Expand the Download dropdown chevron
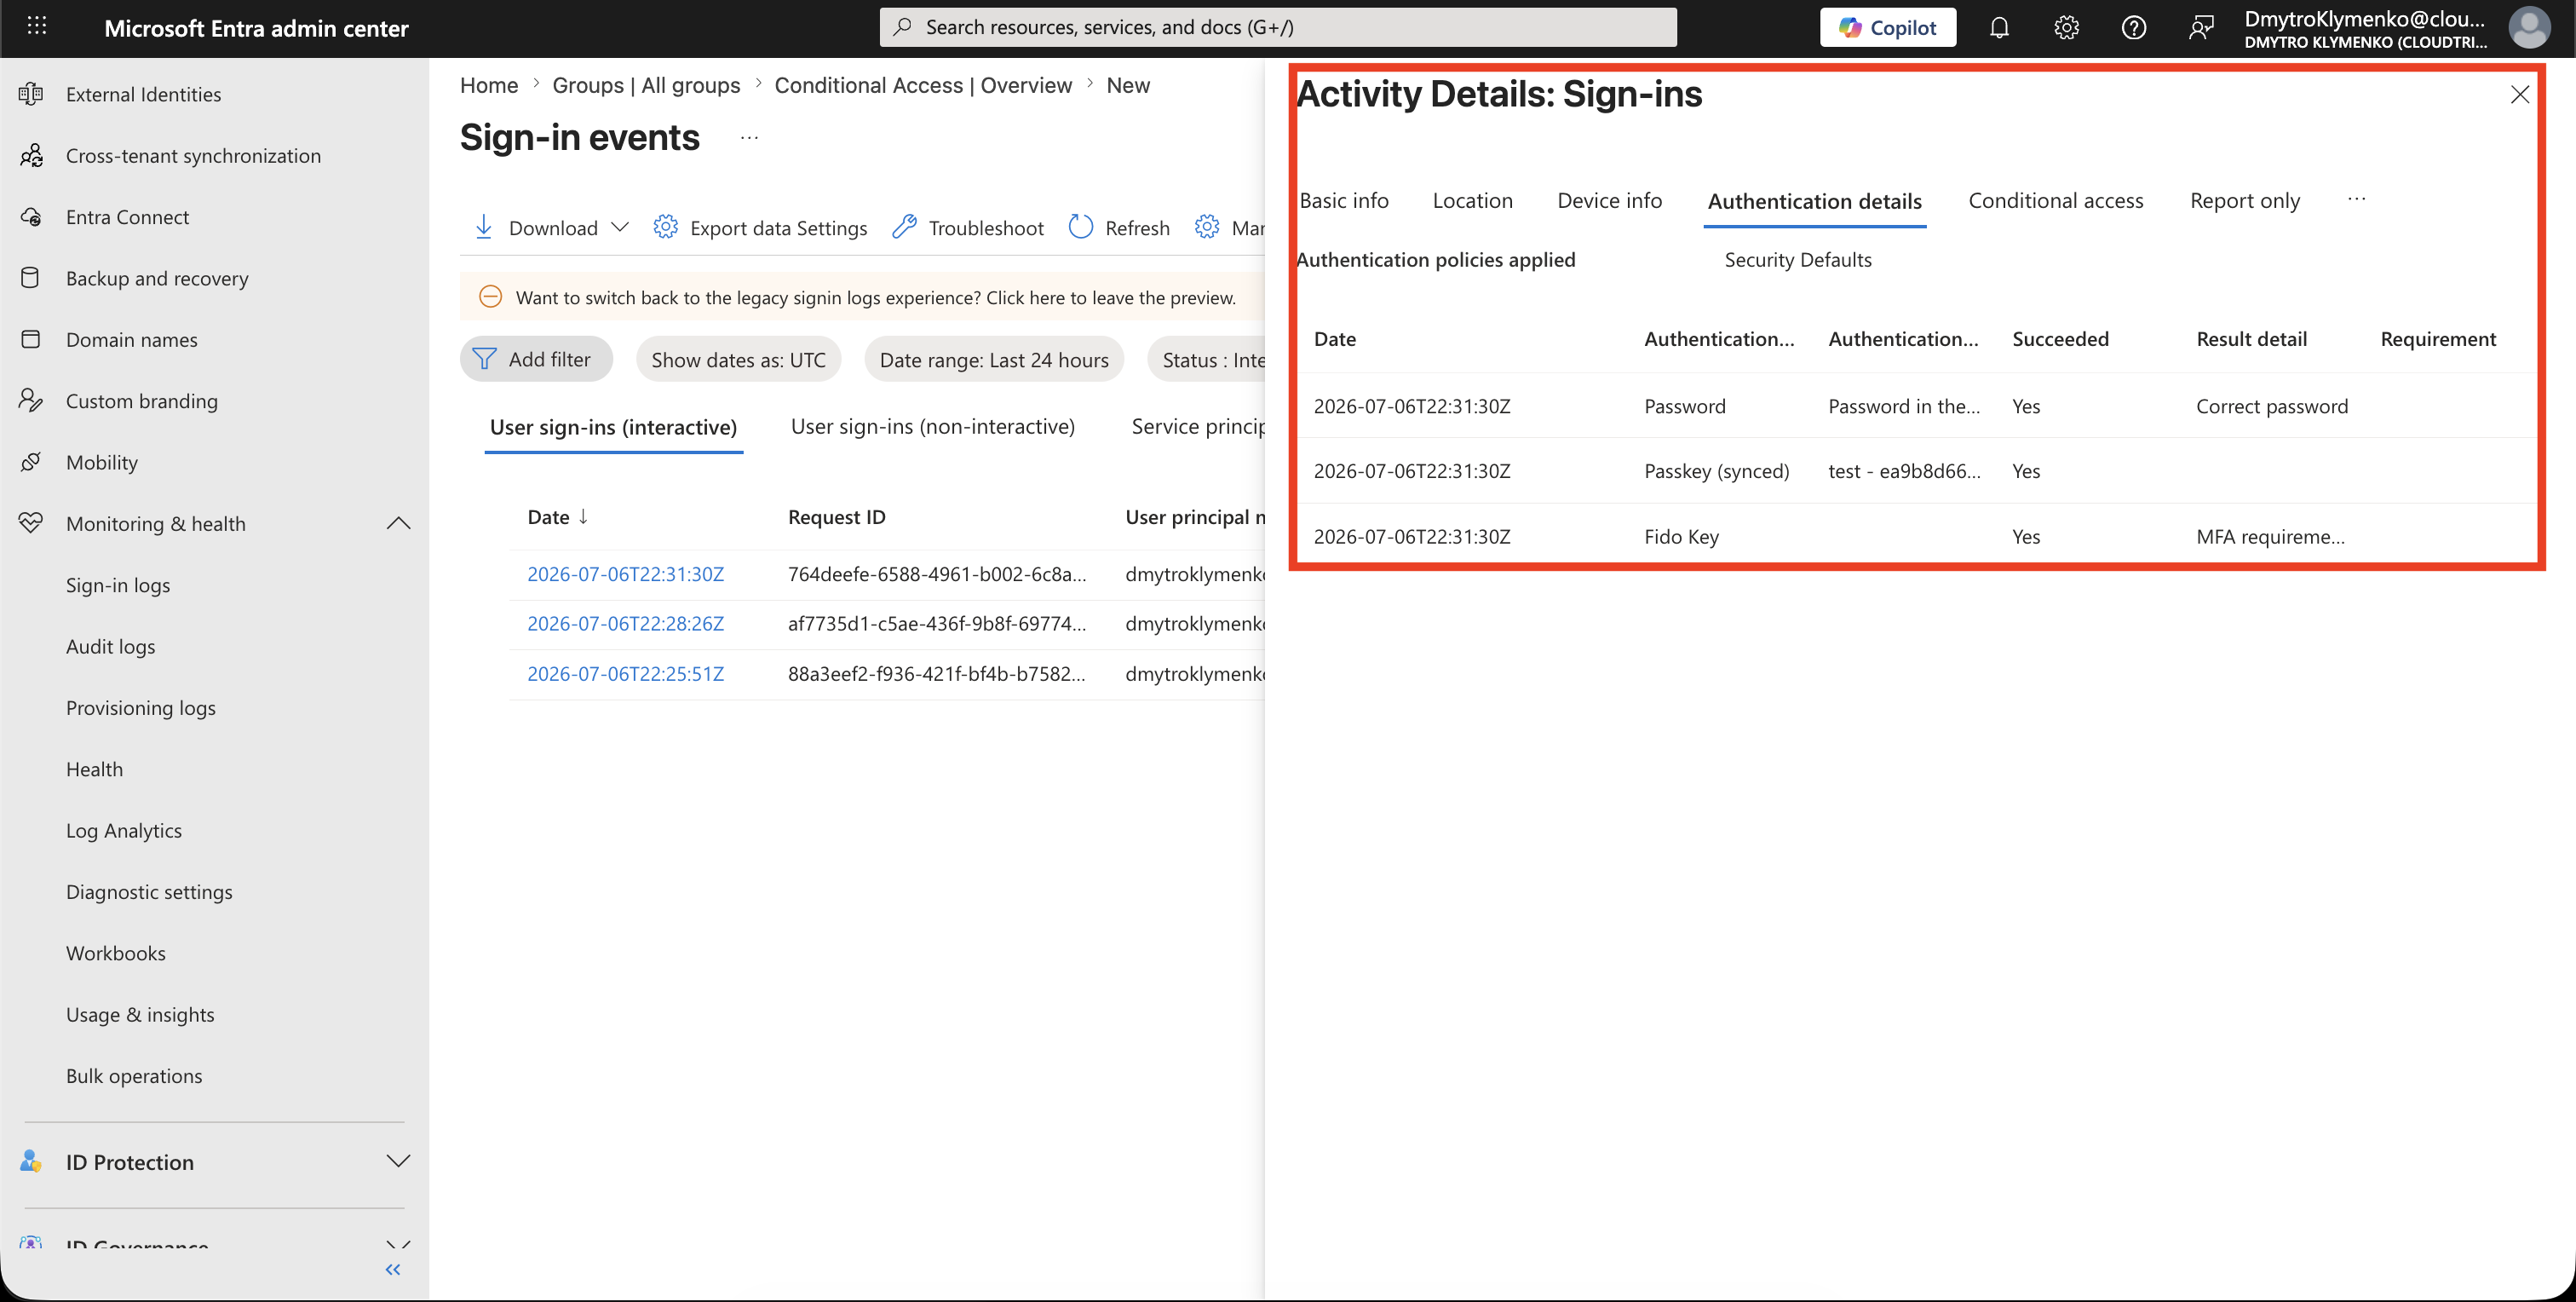This screenshot has width=2576, height=1302. coord(620,227)
